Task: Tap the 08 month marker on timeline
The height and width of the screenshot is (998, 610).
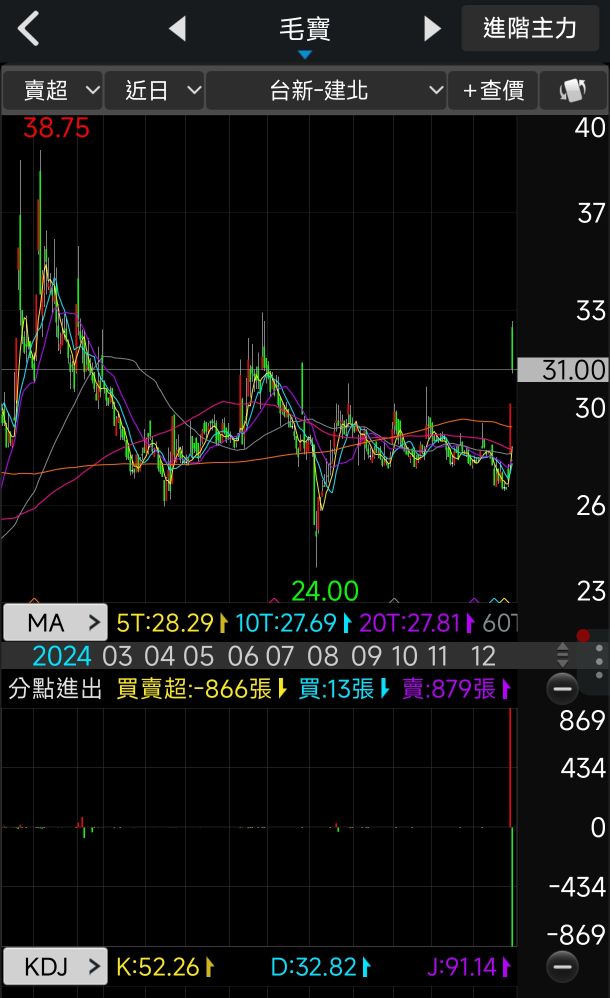Action: coord(323,656)
